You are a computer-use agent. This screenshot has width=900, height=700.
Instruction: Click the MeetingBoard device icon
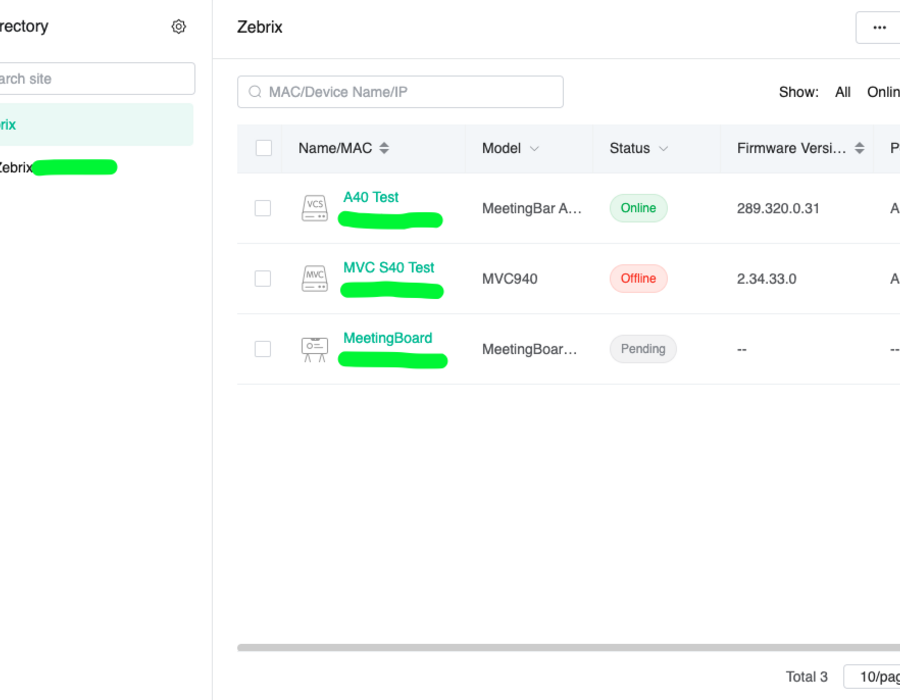tap(315, 349)
